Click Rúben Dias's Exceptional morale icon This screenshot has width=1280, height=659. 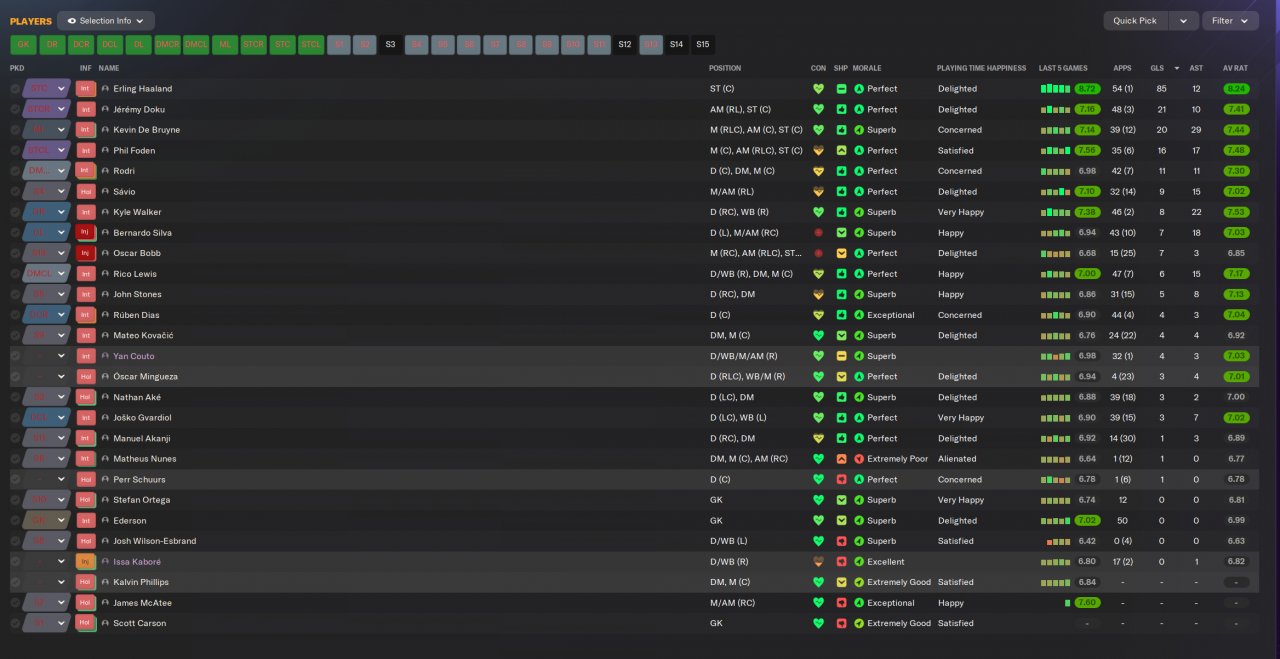(x=859, y=315)
